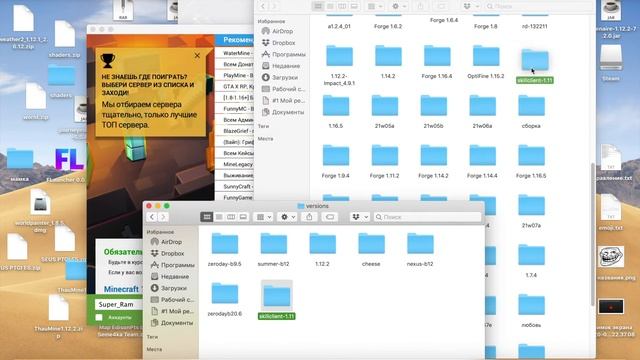Toggle the Аккаунты checkbox in launcher
Image resolution: width=640 pixels, height=360 pixels.
click(x=99, y=317)
